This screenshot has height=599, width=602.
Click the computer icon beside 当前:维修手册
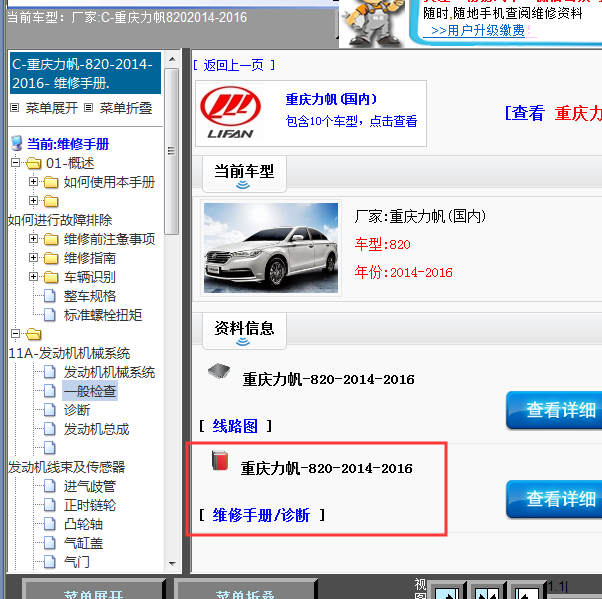pyautogui.click(x=17, y=143)
